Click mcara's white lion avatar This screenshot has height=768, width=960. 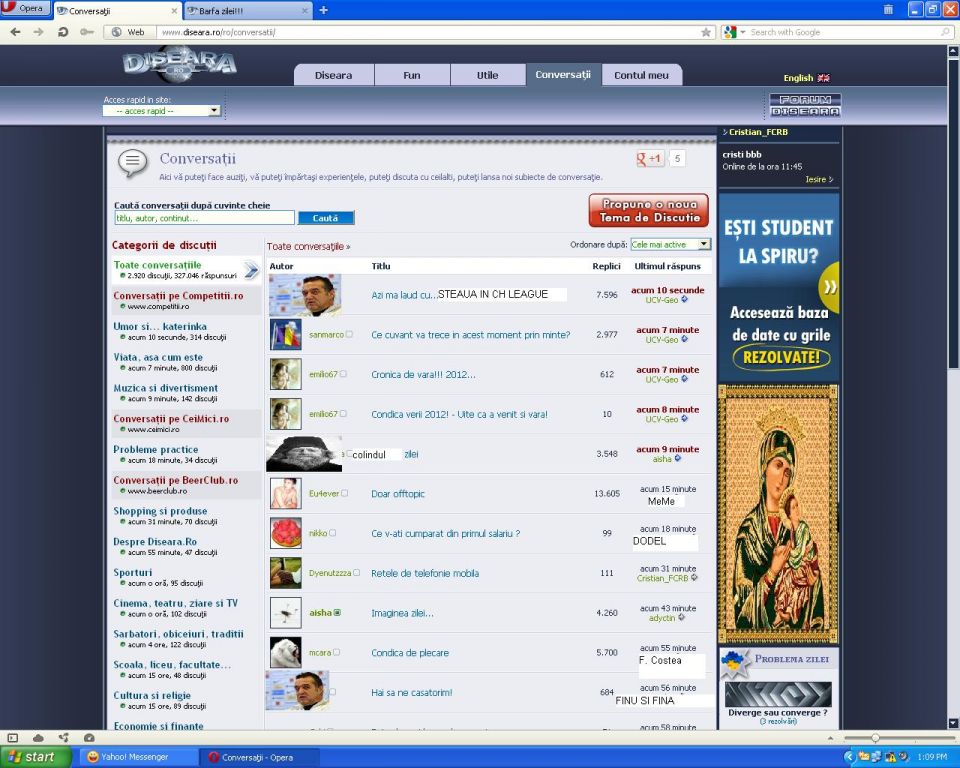[286, 652]
